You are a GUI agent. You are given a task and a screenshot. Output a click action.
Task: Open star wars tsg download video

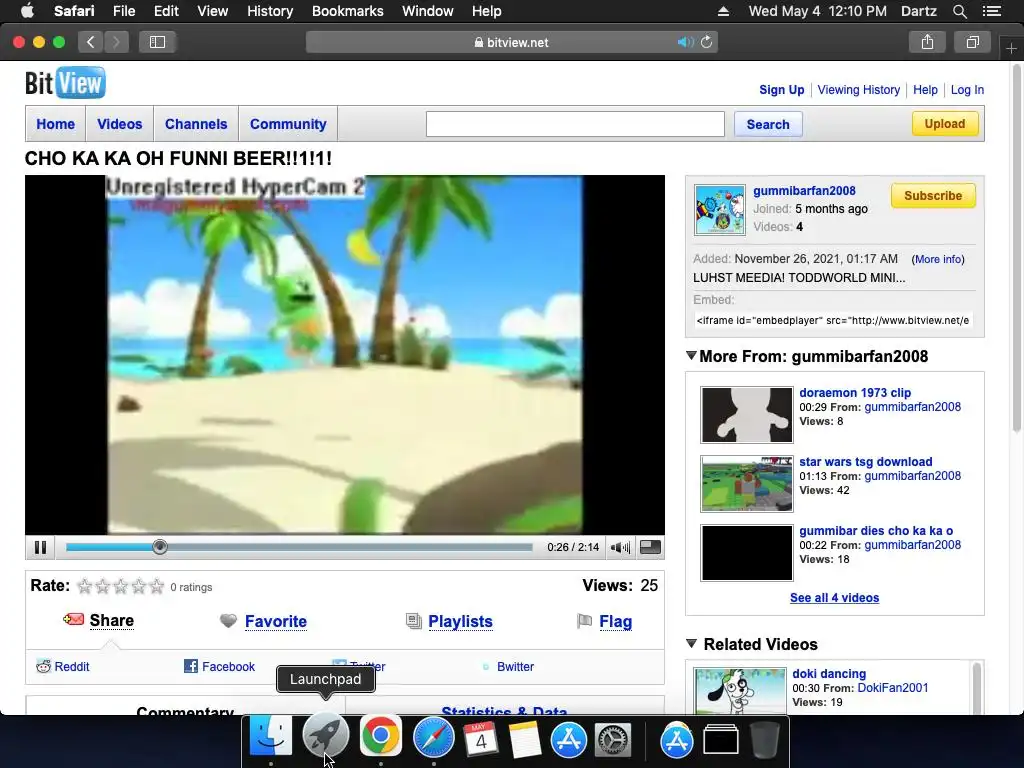[866, 462]
